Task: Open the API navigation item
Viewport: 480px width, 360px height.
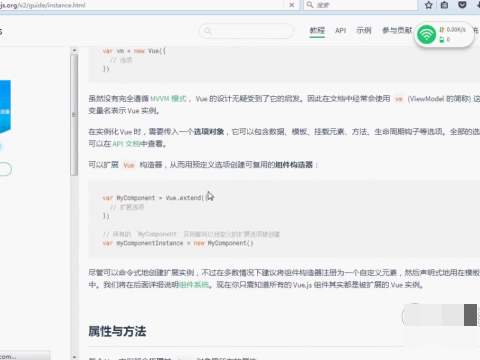Action: [340, 31]
